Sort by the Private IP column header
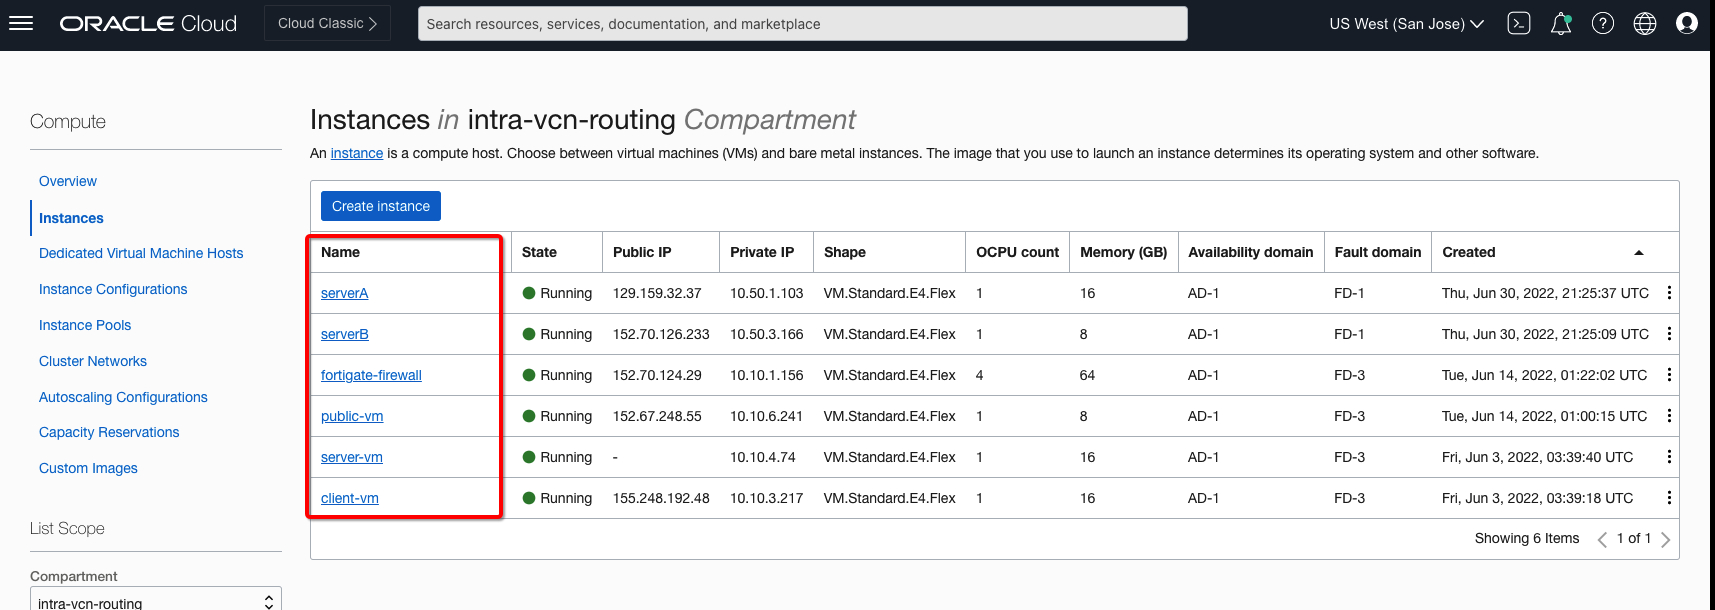The image size is (1715, 610). coord(762,252)
